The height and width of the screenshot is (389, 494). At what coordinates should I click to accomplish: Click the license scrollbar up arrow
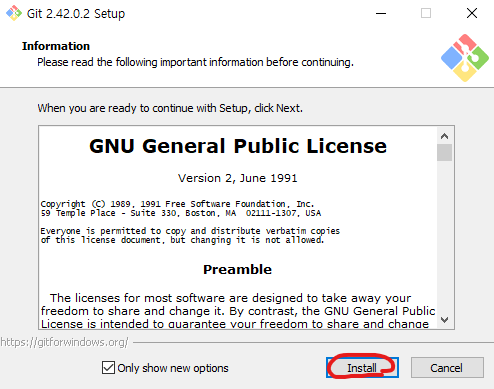[x=444, y=136]
